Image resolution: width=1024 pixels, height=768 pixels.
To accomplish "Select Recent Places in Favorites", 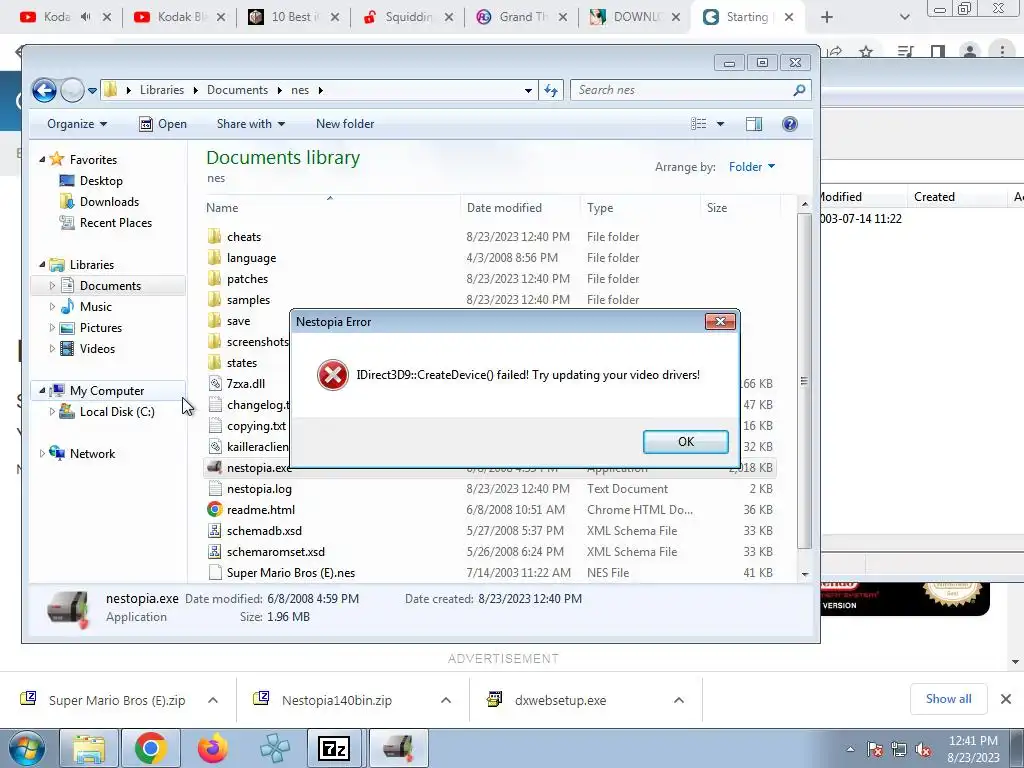I will point(115,223).
